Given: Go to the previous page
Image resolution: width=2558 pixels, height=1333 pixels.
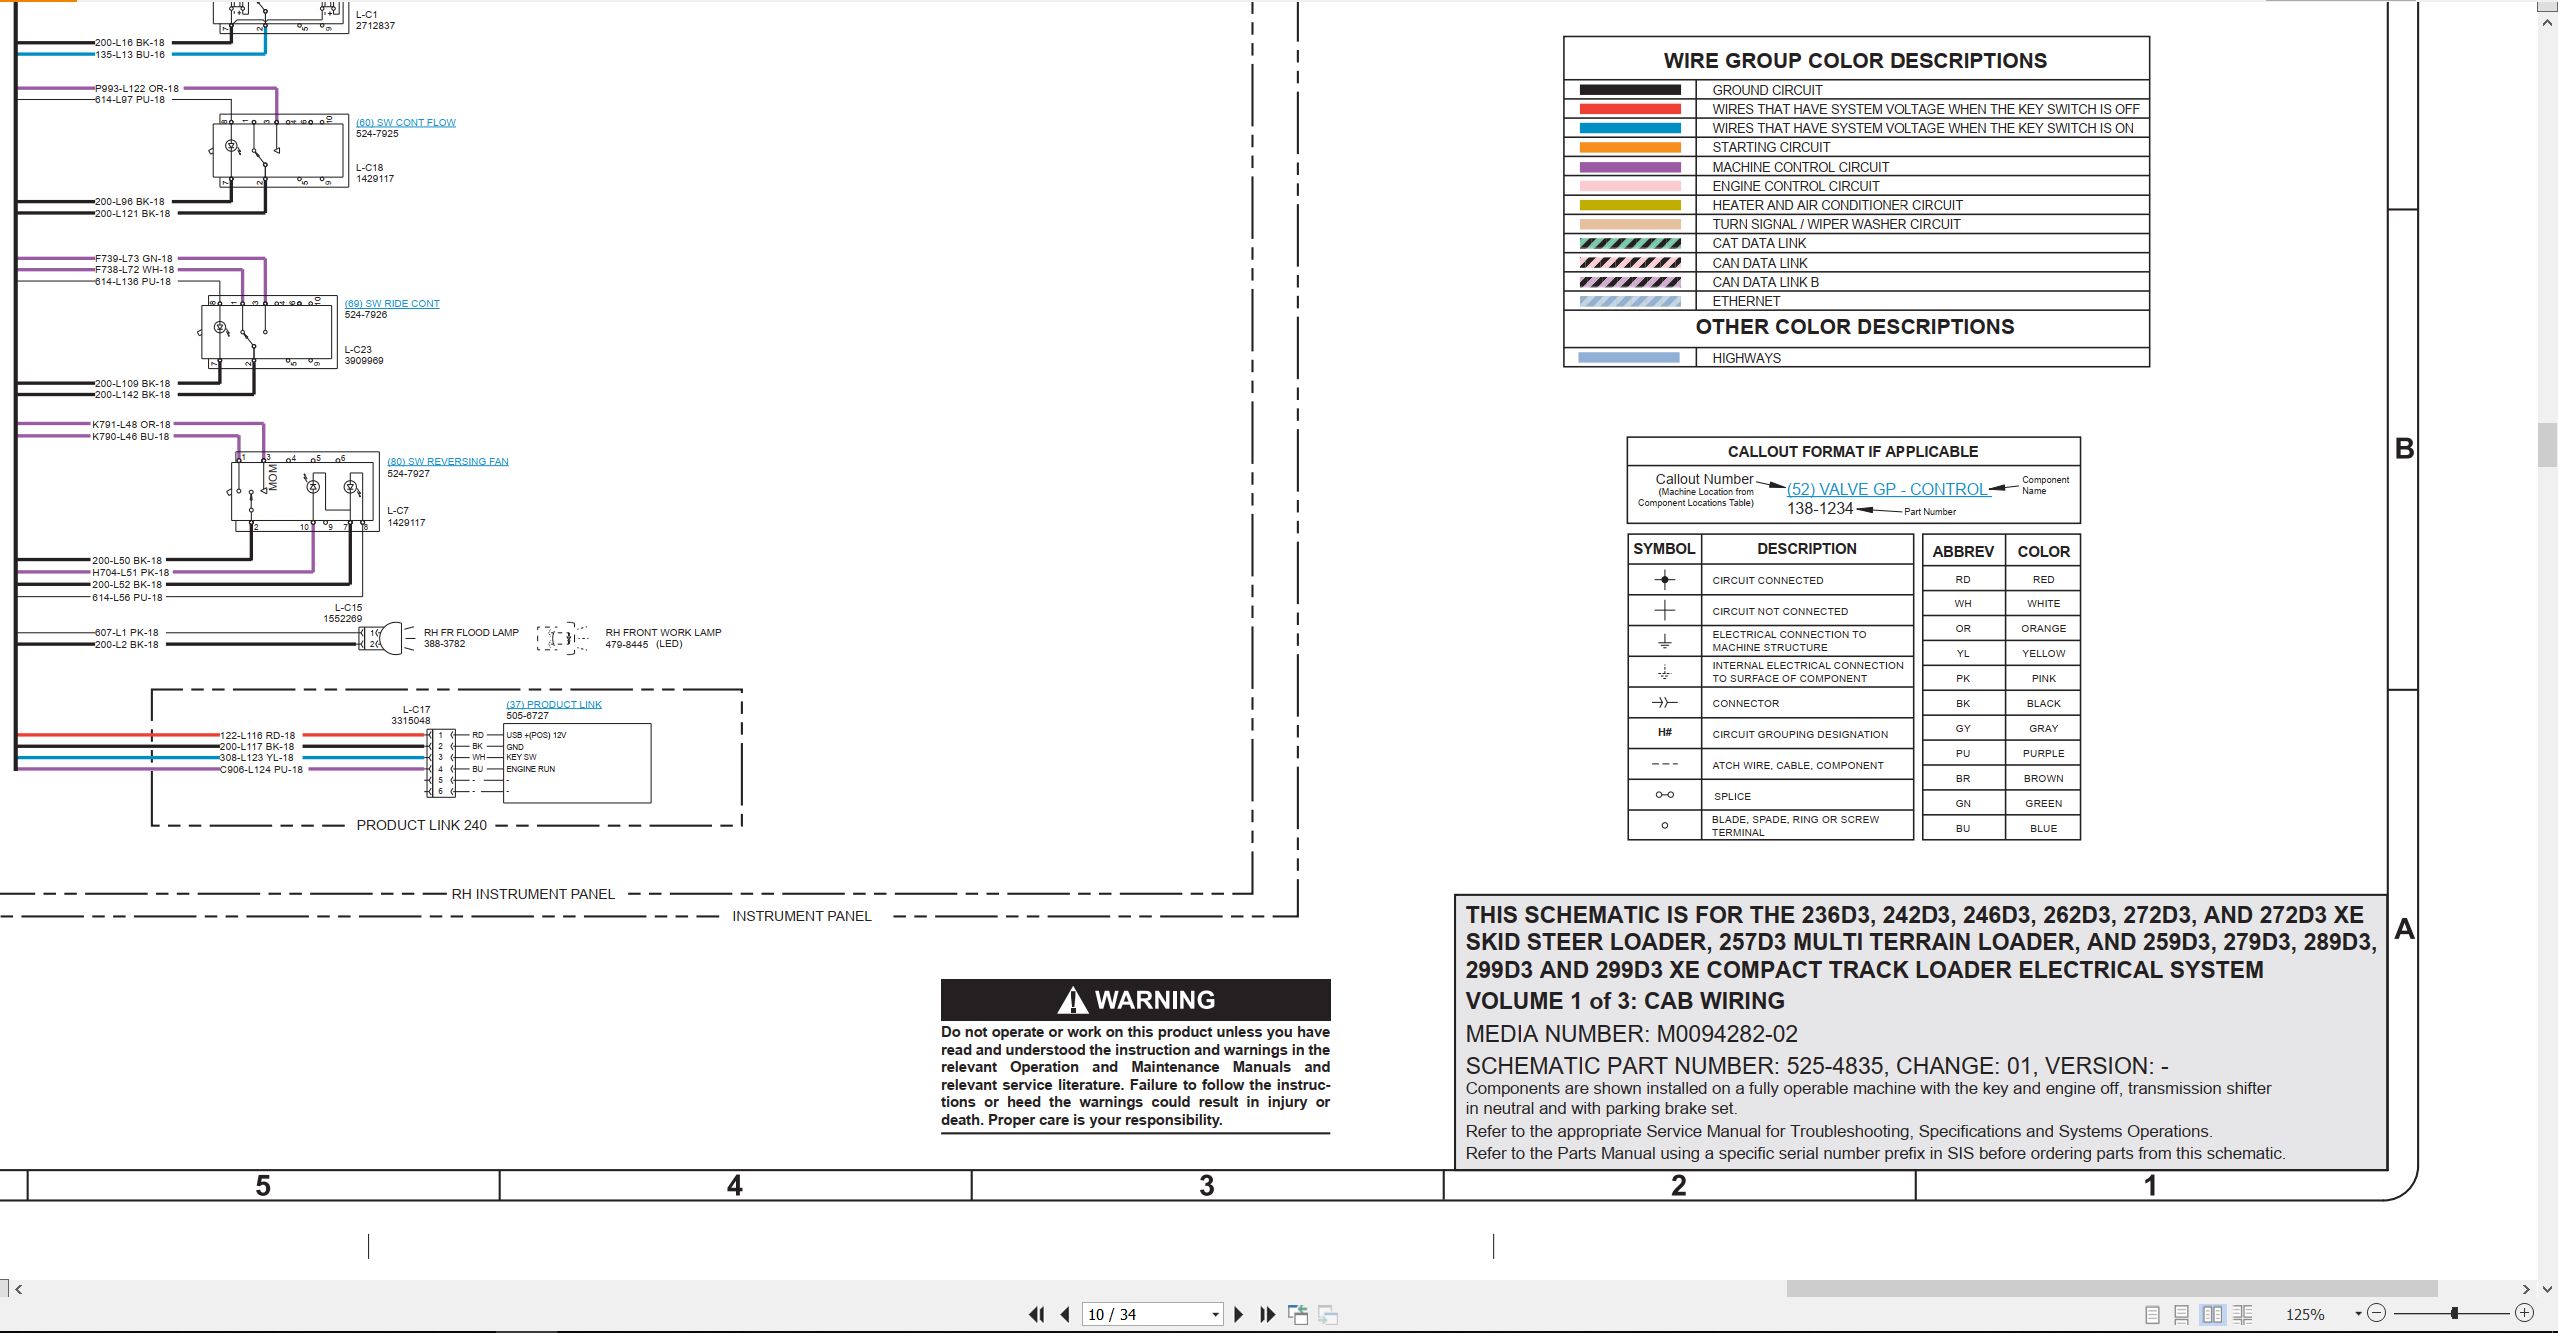Looking at the screenshot, I should (1065, 1314).
